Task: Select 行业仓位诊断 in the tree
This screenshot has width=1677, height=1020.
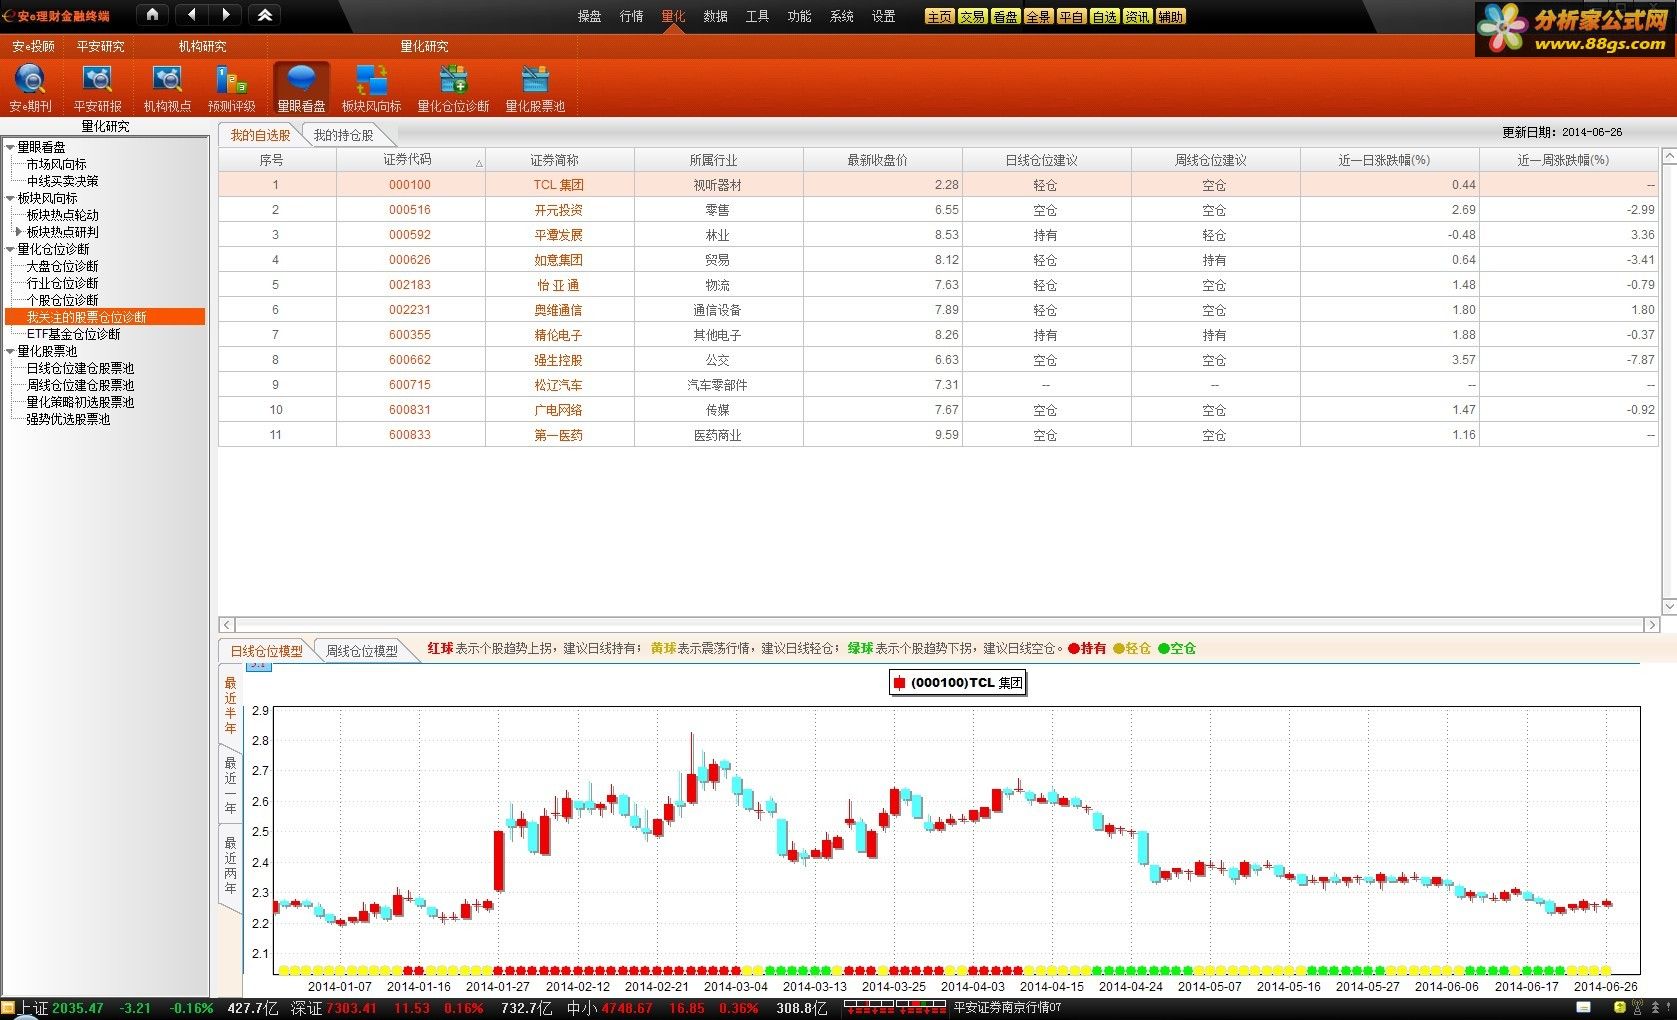Action: [62, 283]
